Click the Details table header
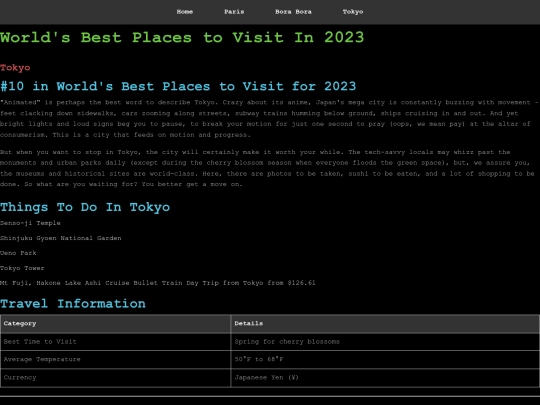Image resolution: width=540 pixels, height=405 pixels. coord(385,324)
